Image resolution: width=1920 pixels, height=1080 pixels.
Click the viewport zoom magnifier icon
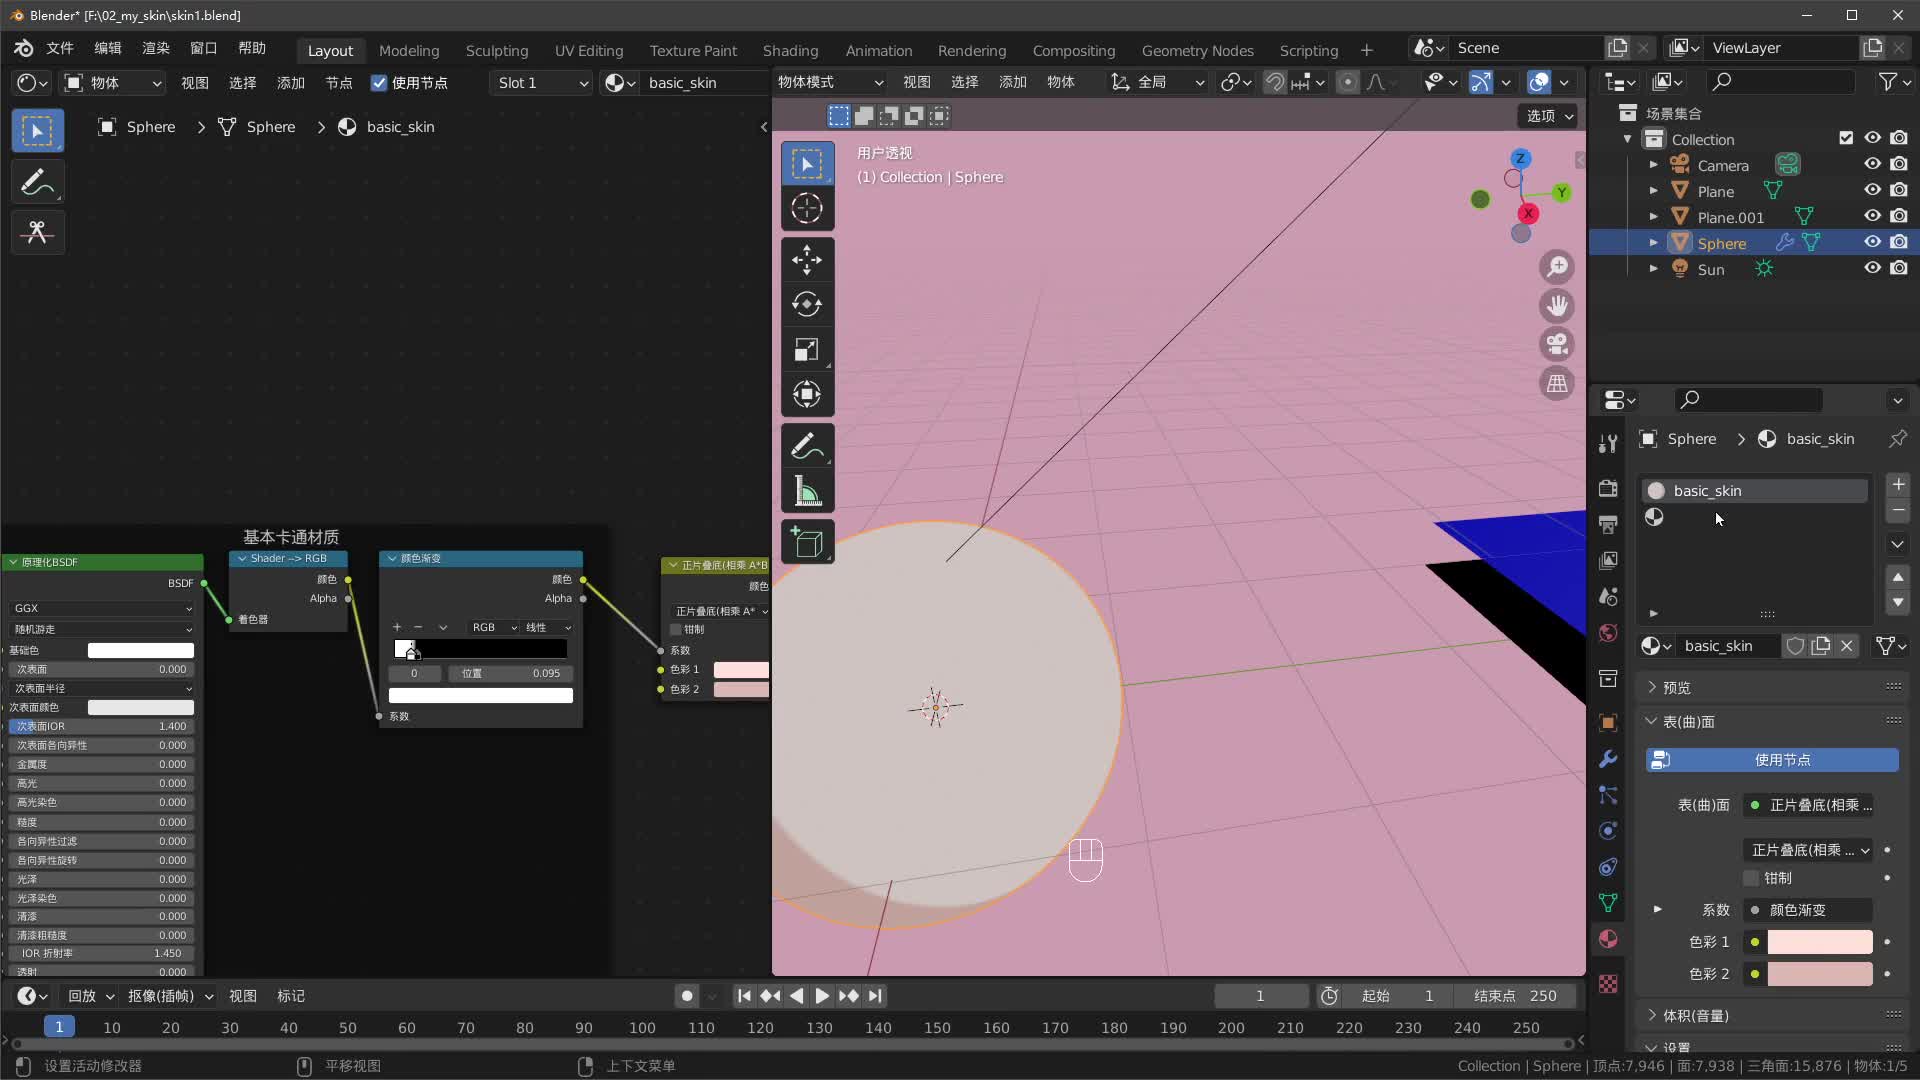tap(1557, 267)
